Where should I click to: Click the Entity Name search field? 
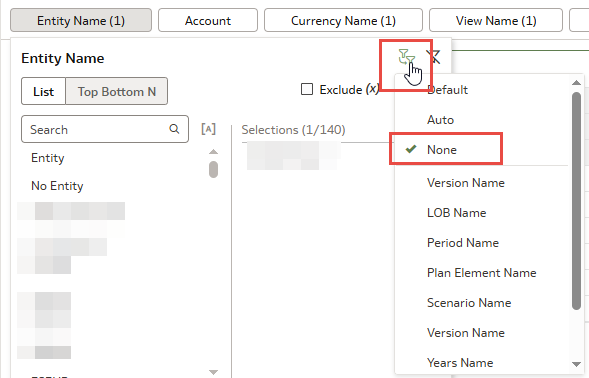(105, 129)
